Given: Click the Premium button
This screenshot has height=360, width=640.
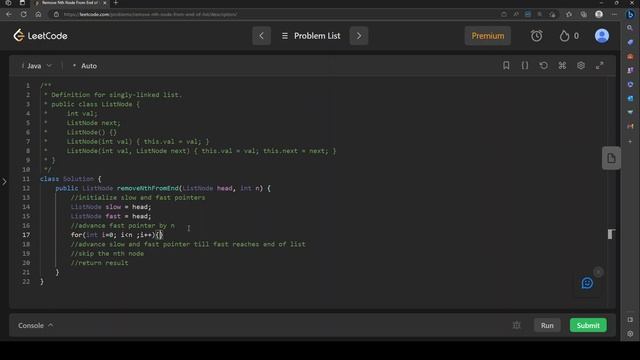Looking at the screenshot, I should (x=488, y=36).
